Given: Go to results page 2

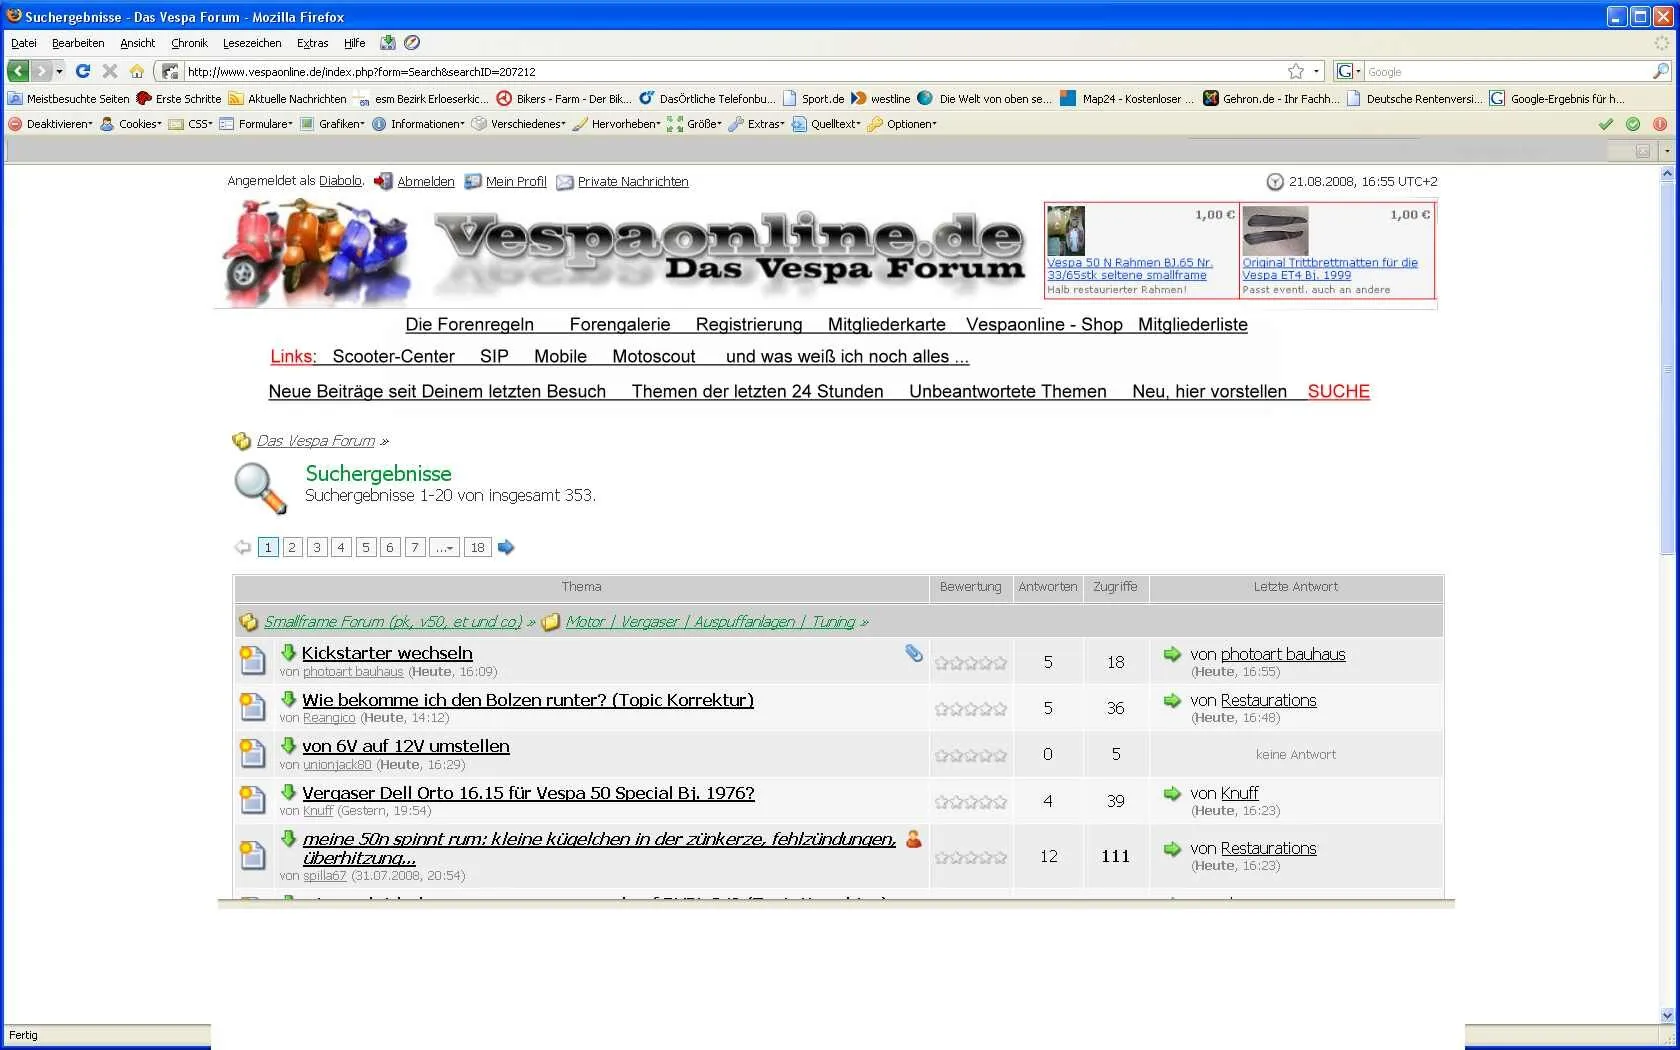Looking at the screenshot, I should pos(292,547).
